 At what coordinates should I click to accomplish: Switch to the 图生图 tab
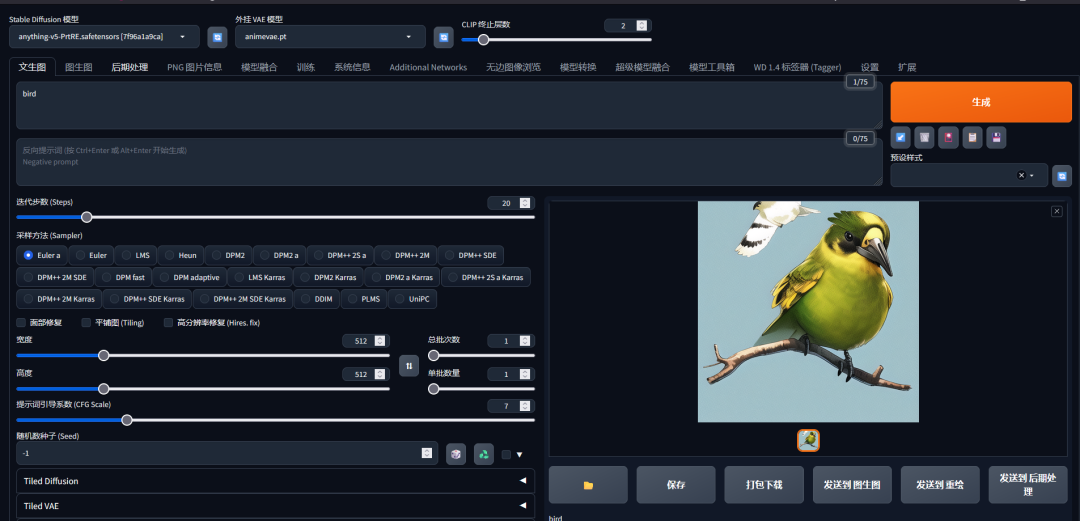79,67
